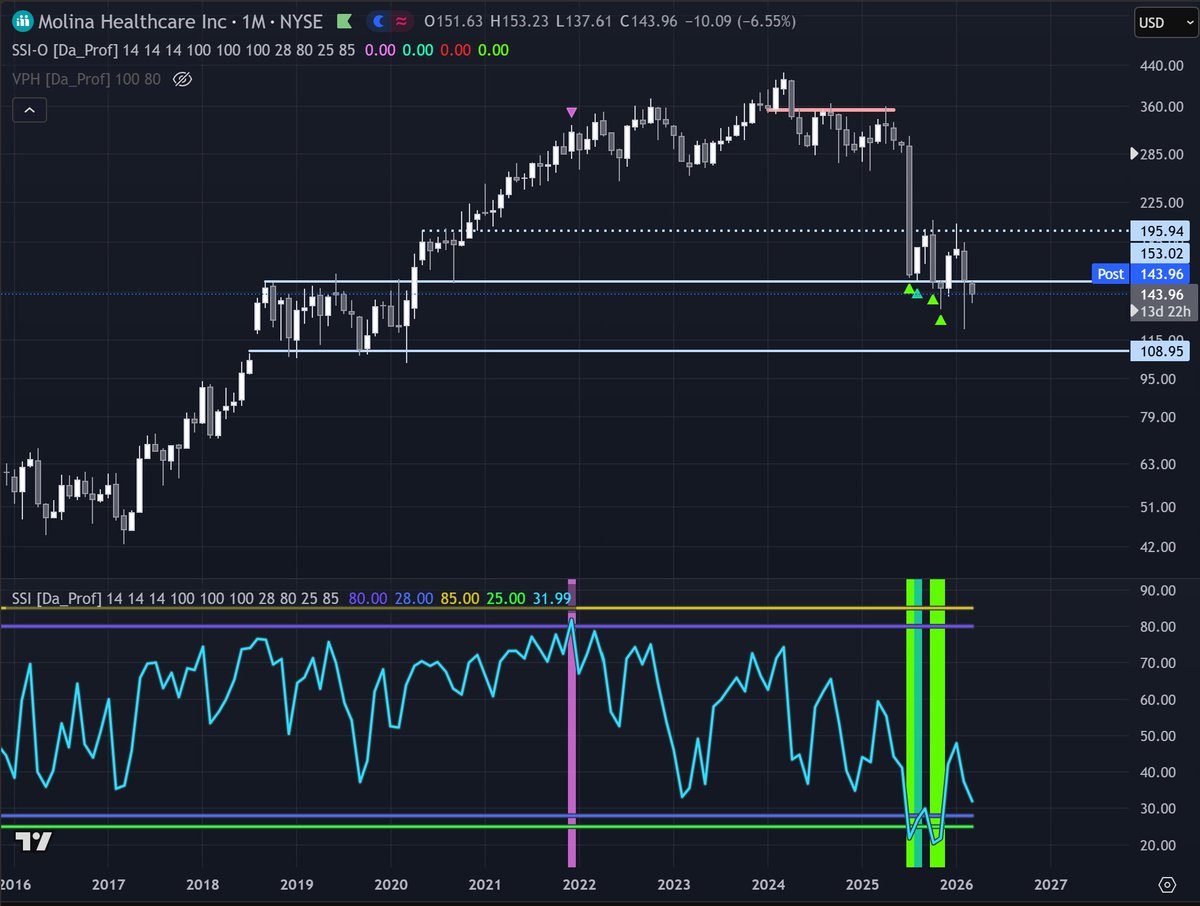Click the red approximate-sign data status icon
The image size is (1200, 906).
click(400, 20)
